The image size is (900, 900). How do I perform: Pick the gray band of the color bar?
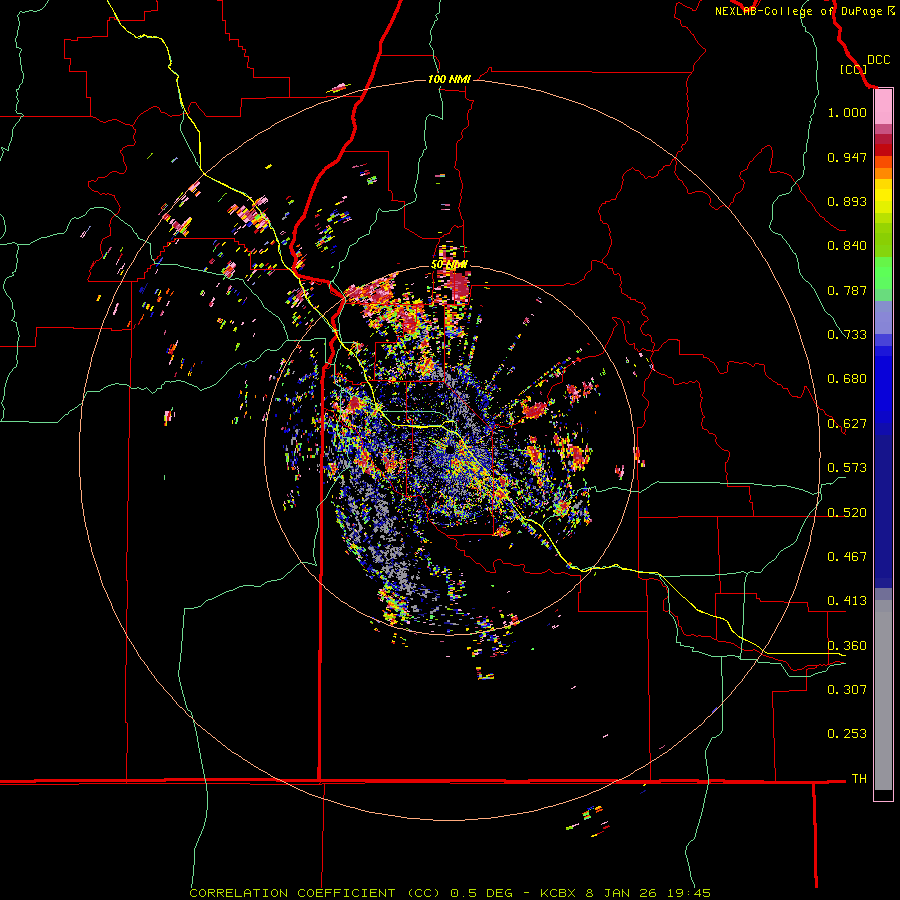[883, 695]
